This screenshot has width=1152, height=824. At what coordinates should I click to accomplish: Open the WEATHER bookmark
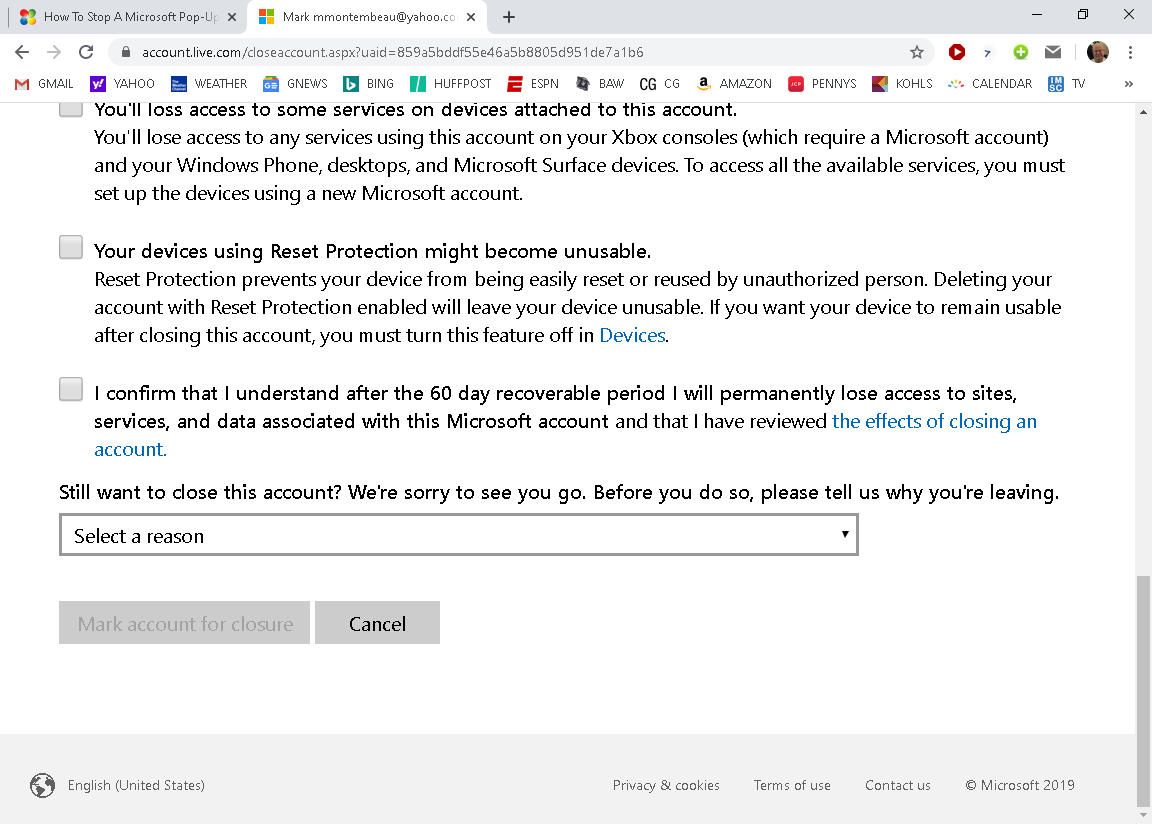point(209,84)
